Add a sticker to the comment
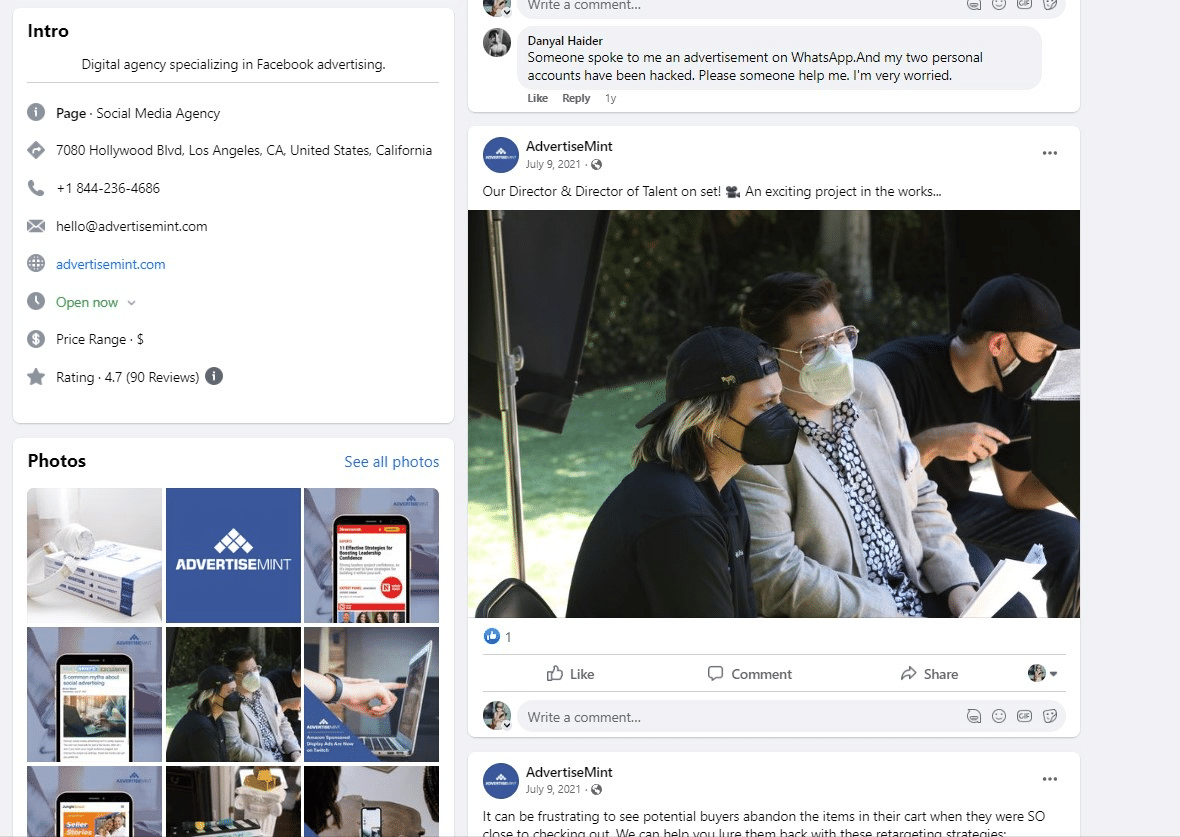The image size is (1180, 837). (1050, 716)
